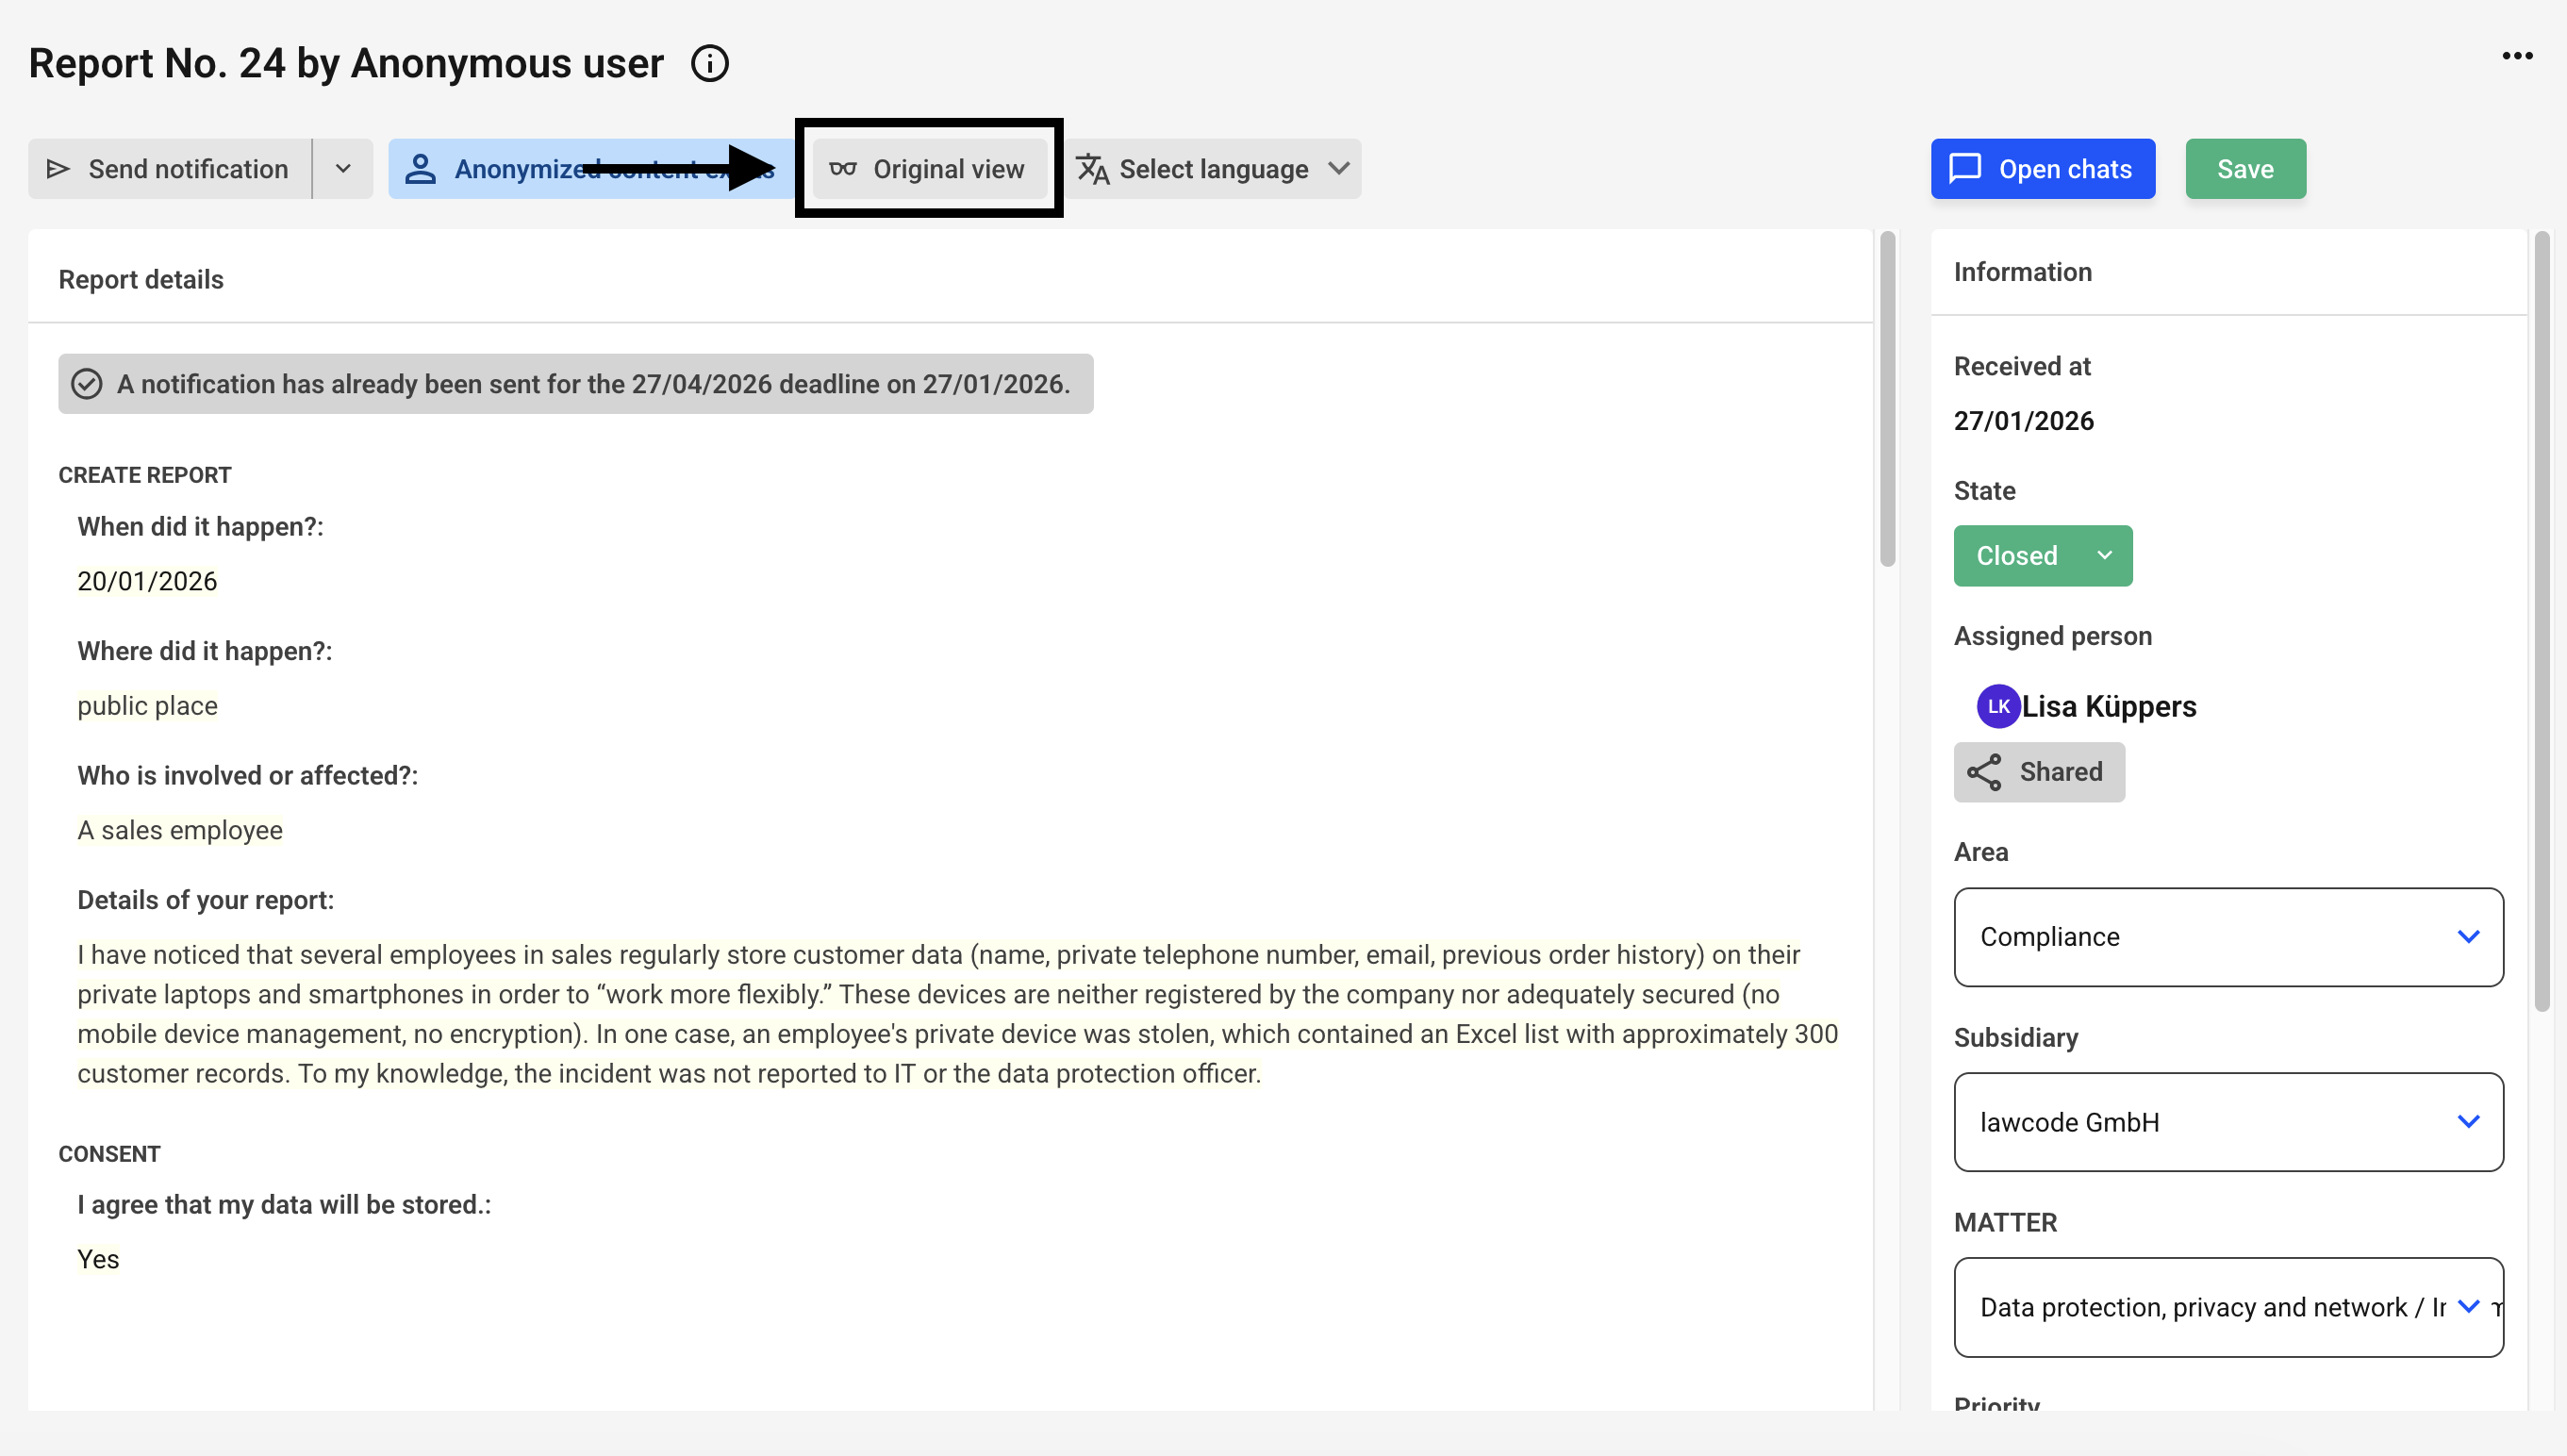Click the person icon on Anonymized content
The width and height of the screenshot is (2567, 1456).
420,169
